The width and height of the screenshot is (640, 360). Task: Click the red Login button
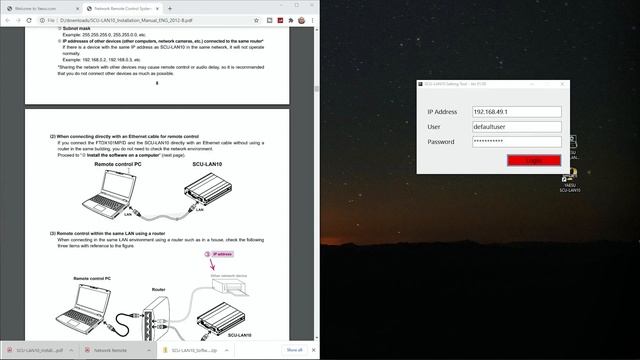(x=534, y=160)
